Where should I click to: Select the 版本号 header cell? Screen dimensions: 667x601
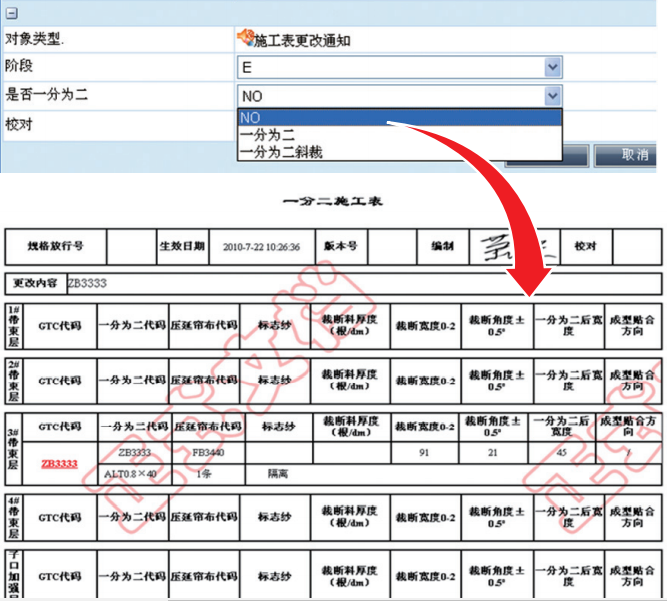341,246
